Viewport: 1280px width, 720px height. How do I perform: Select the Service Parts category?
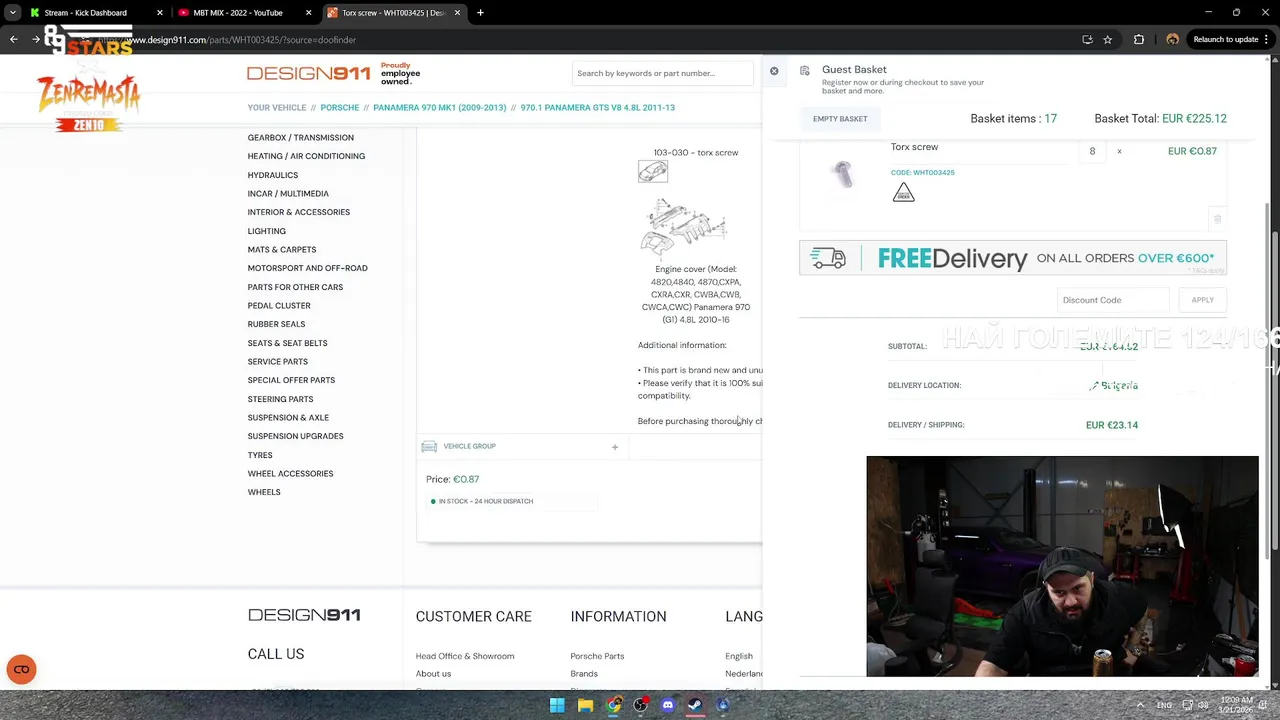(277, 362)
